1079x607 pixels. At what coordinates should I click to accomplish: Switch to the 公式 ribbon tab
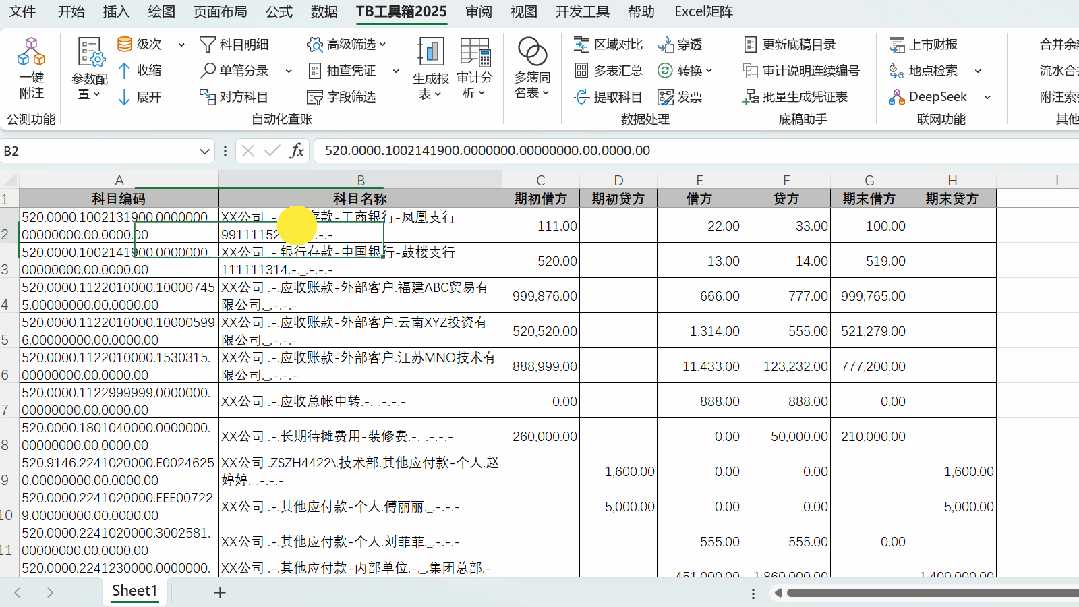[x=279, y=12]
